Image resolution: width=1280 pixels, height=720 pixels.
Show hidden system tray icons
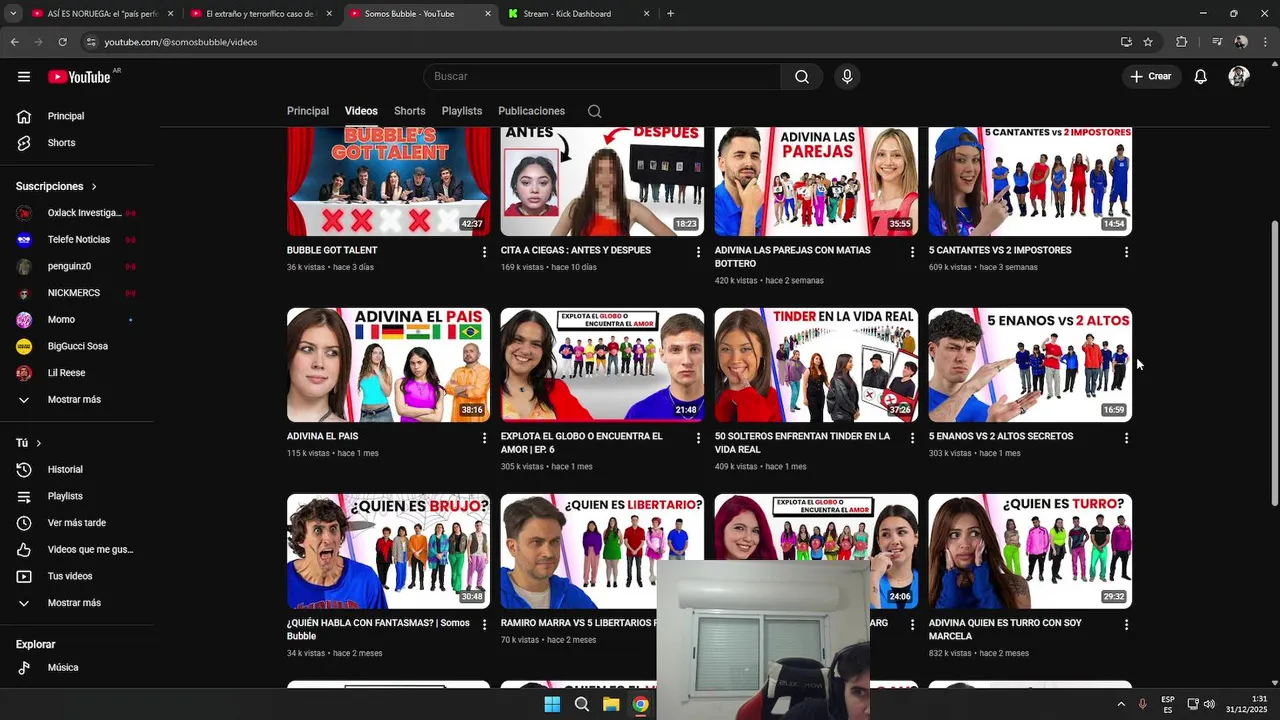1121,704
